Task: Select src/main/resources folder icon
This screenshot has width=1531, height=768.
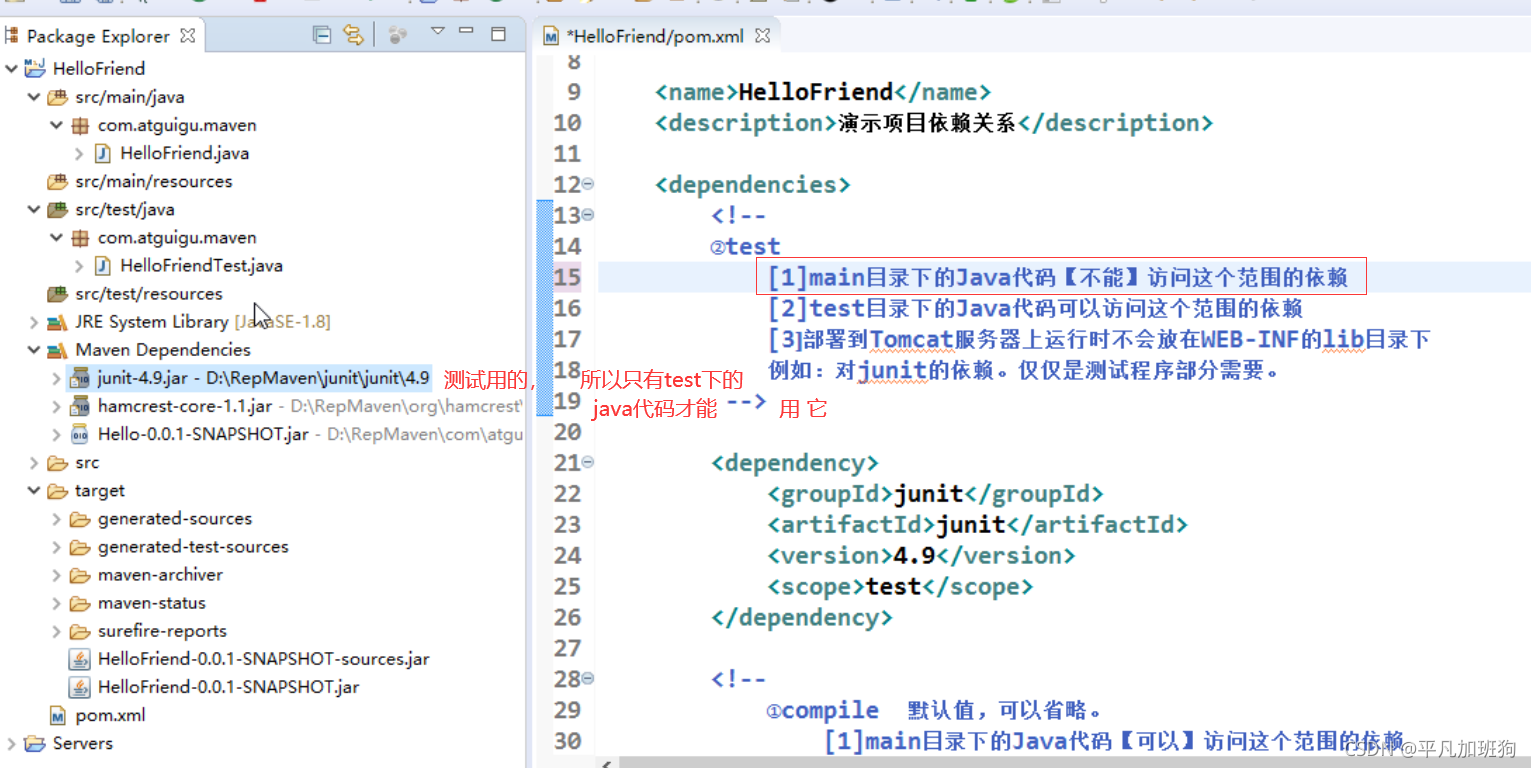Action: 58,181
